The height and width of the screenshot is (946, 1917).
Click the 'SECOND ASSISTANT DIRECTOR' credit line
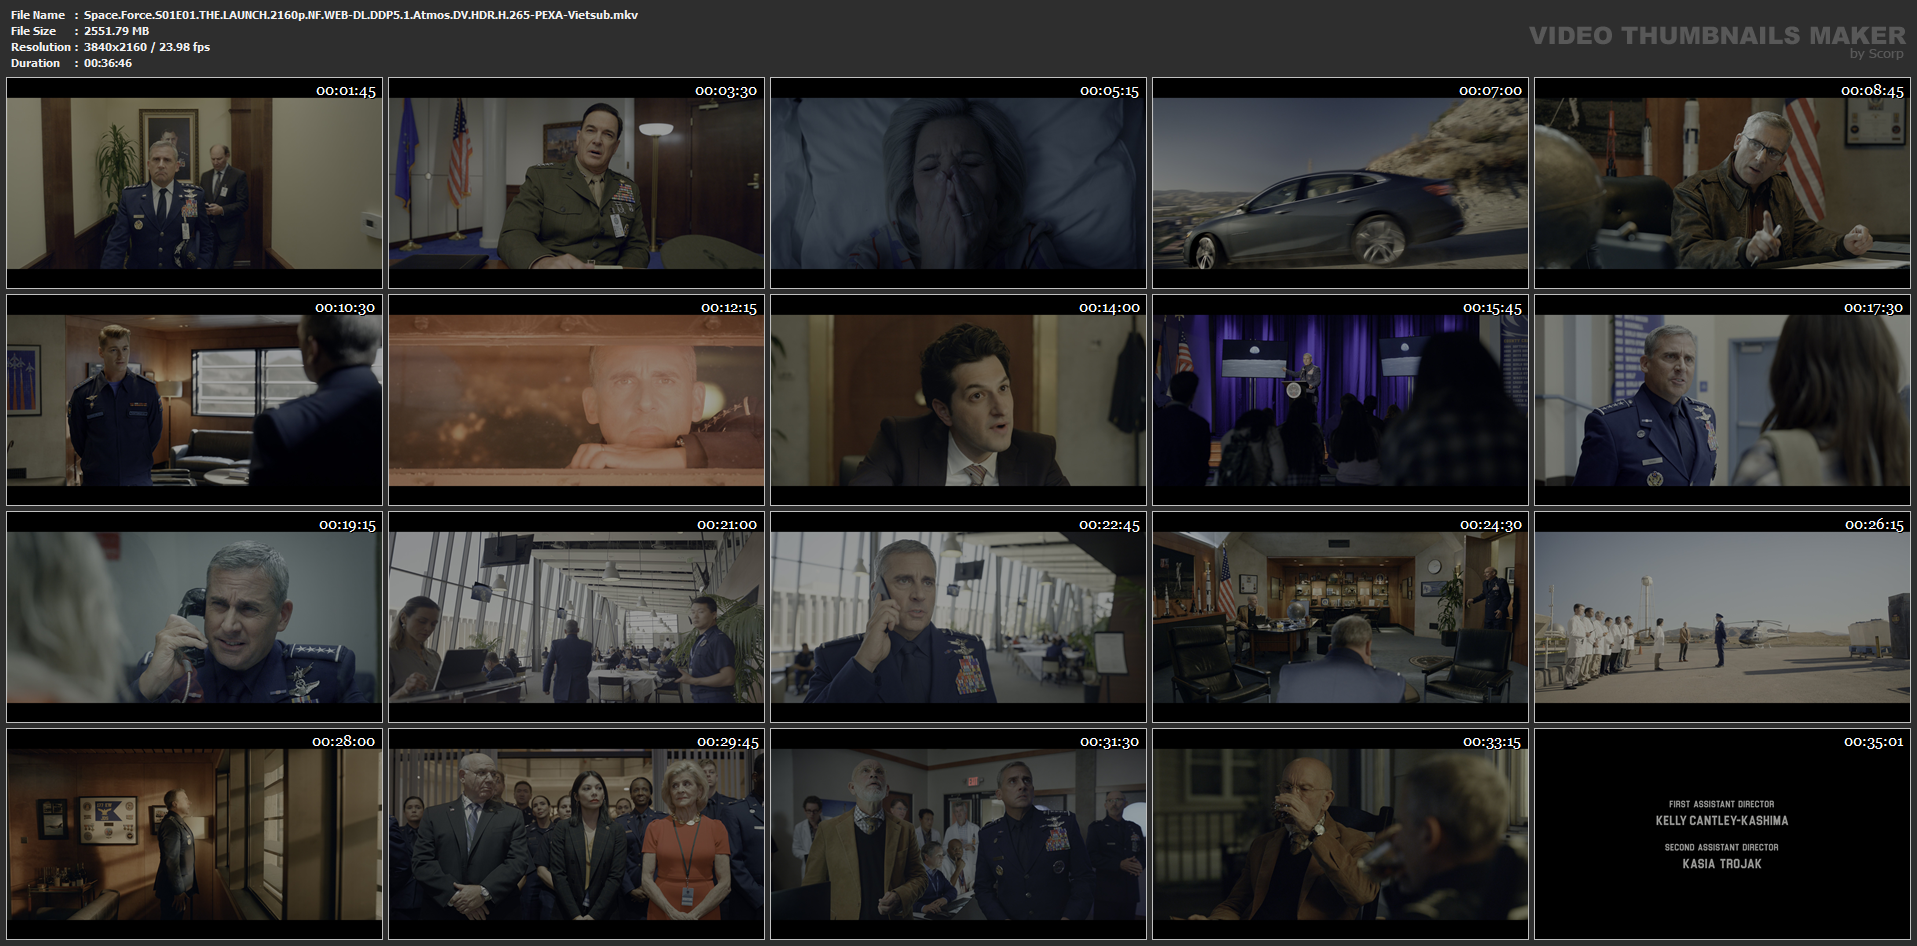[x=1722, y=847]
